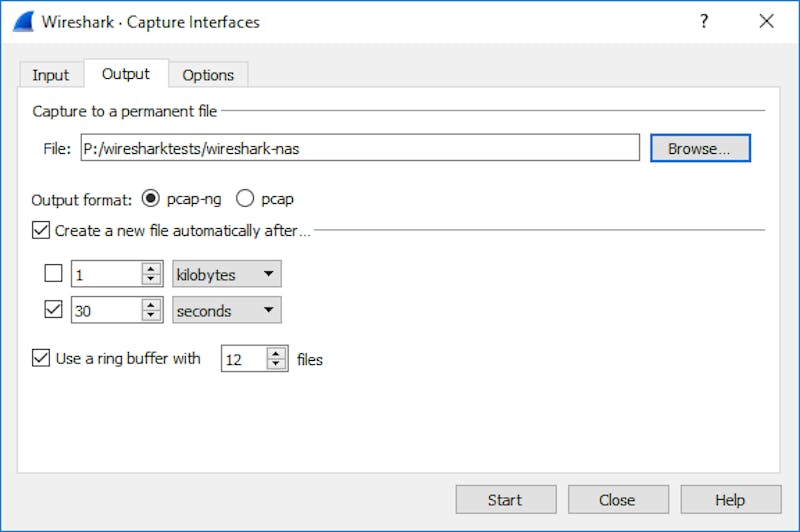Viewport: 800px width, 532px height.
Task: Increase the kilobytes value with up arrow
Action: coord(152,269)
